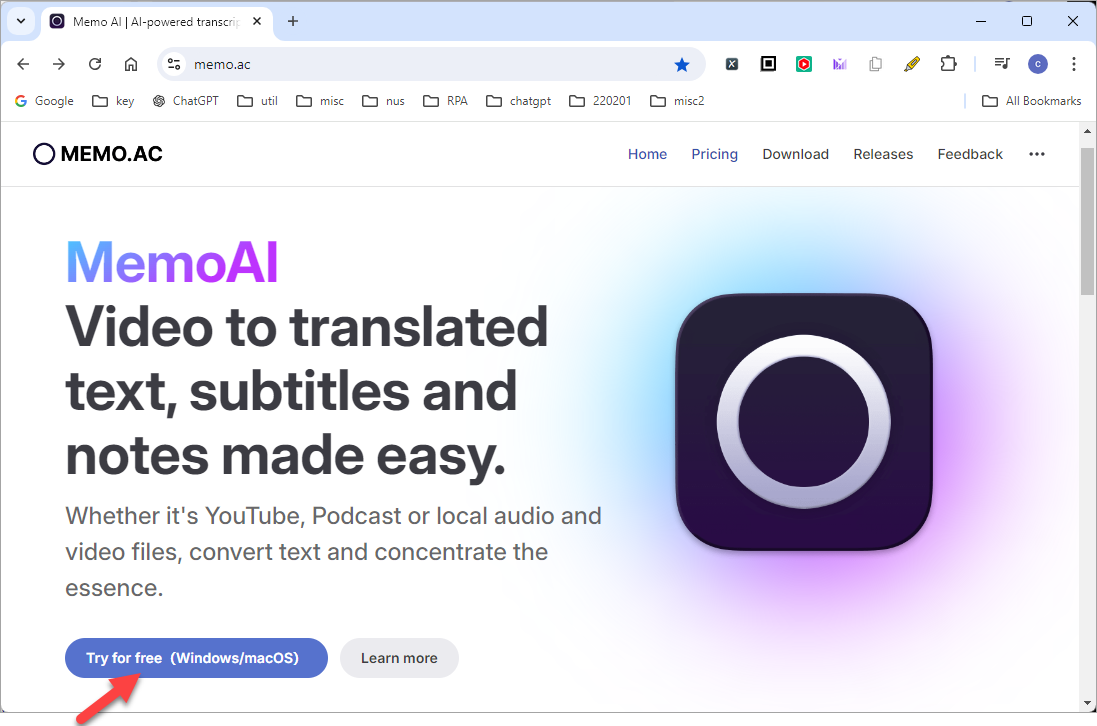Open a new browser tab
1097x726 pixels.
click(293, 22)
